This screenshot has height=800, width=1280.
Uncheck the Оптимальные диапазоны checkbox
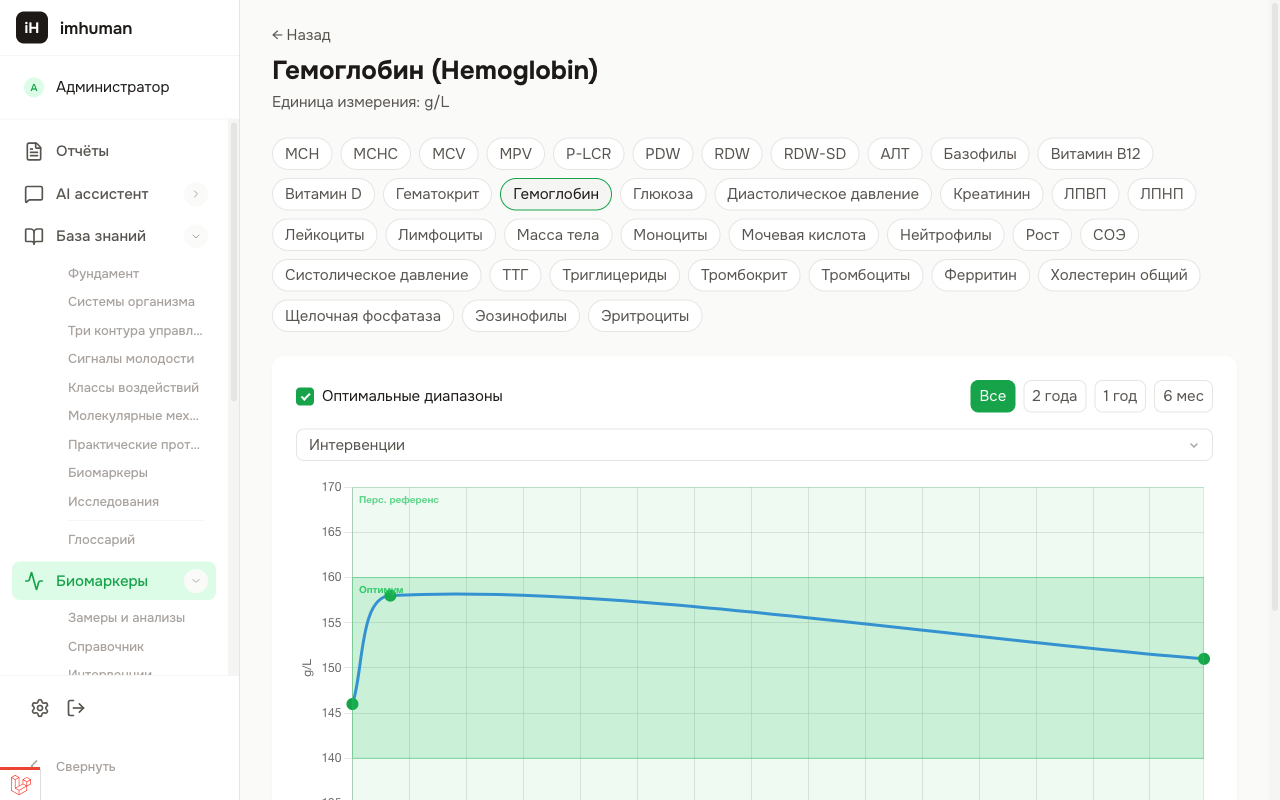[x=305, y=396]
